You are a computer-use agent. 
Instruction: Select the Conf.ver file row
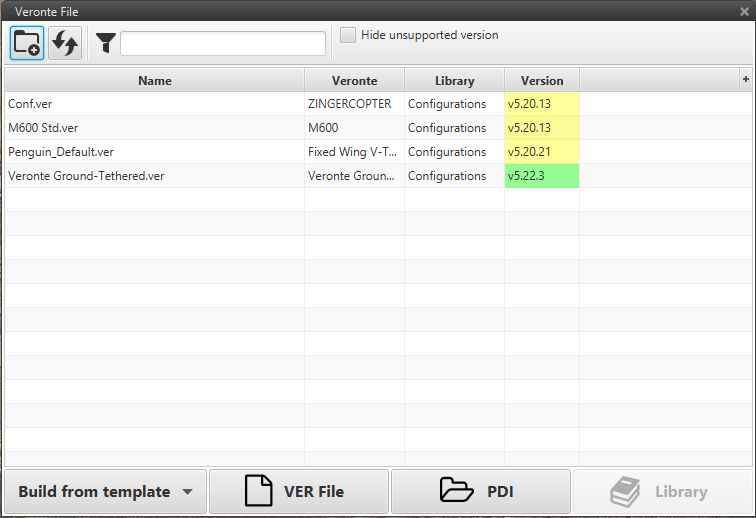tap(378, 104)
